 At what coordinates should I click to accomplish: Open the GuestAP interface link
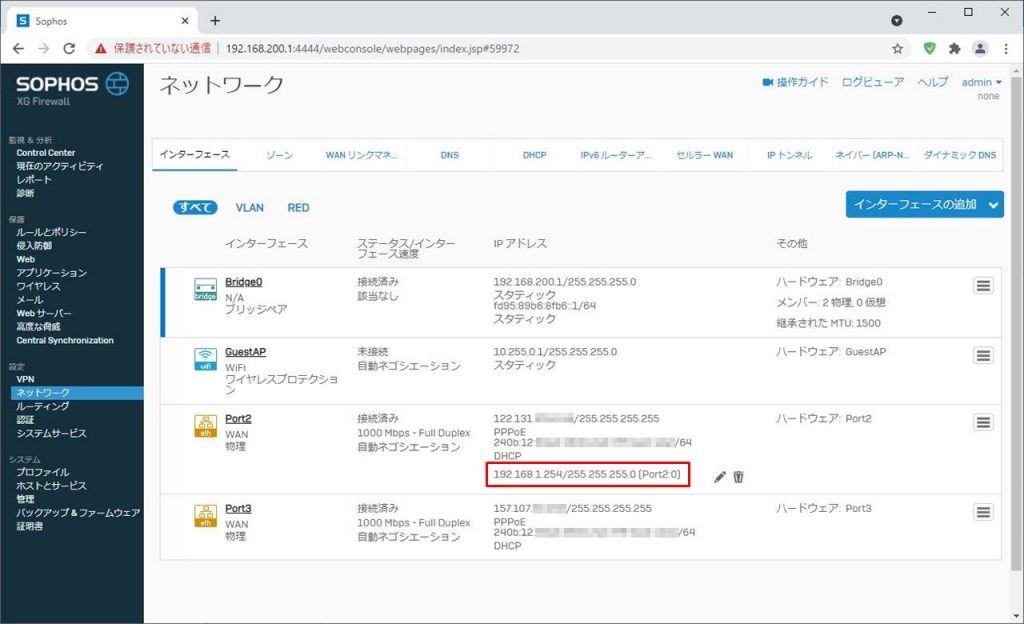(246, 352)
